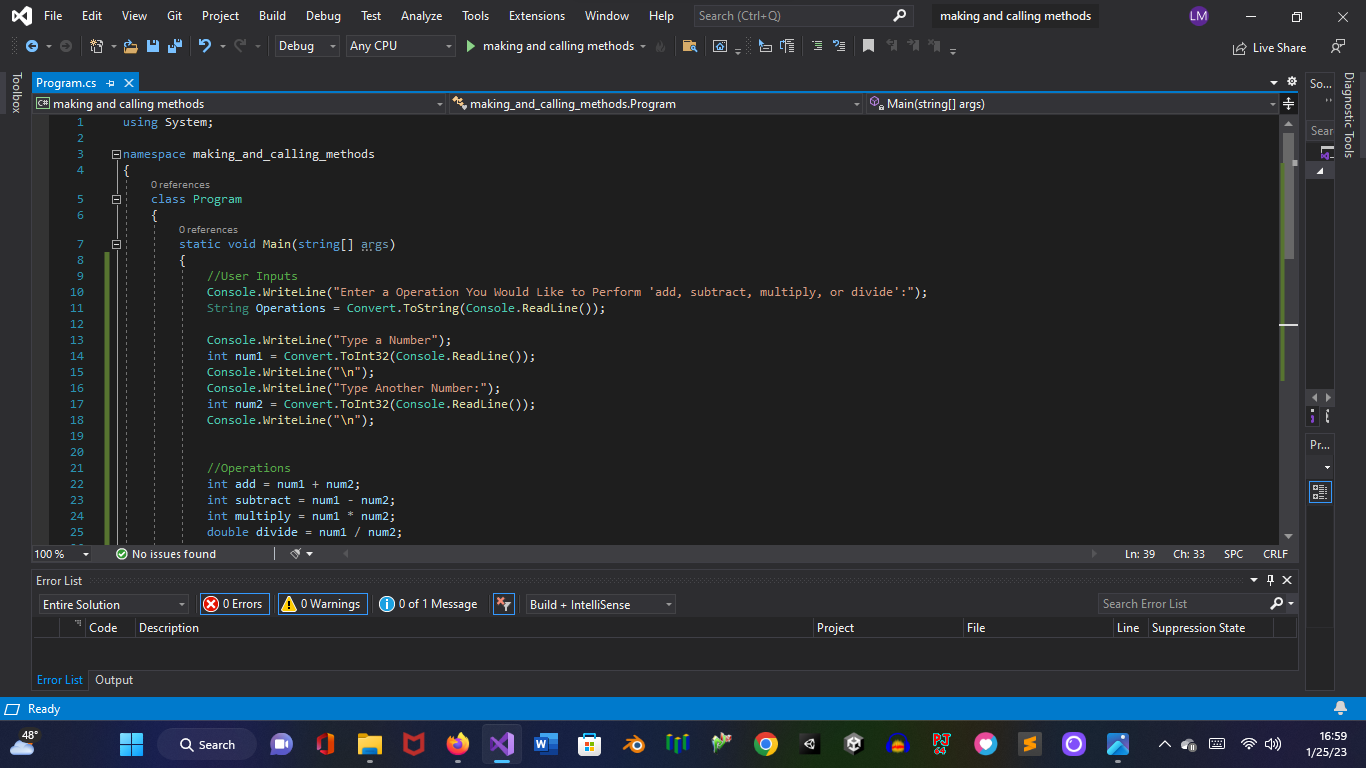The width and height of the screenshot is (1366, 768).
Task: Click the Save All icon
Action: (172, 46)
